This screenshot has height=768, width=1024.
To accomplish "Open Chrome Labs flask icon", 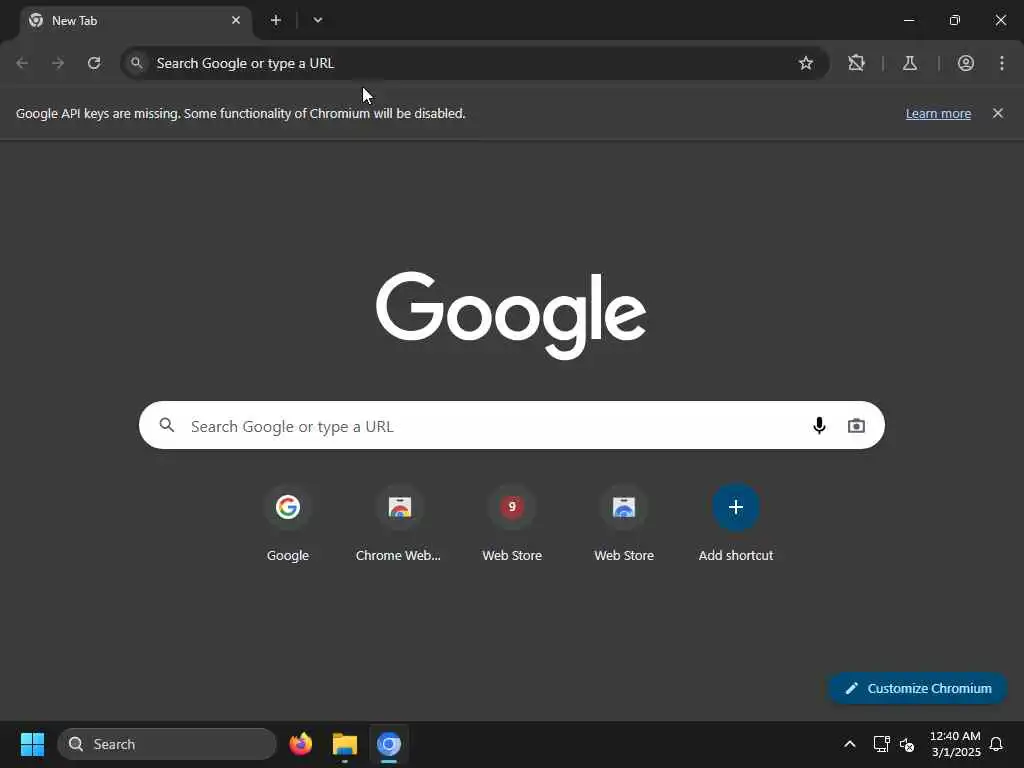I will [910, 63].
